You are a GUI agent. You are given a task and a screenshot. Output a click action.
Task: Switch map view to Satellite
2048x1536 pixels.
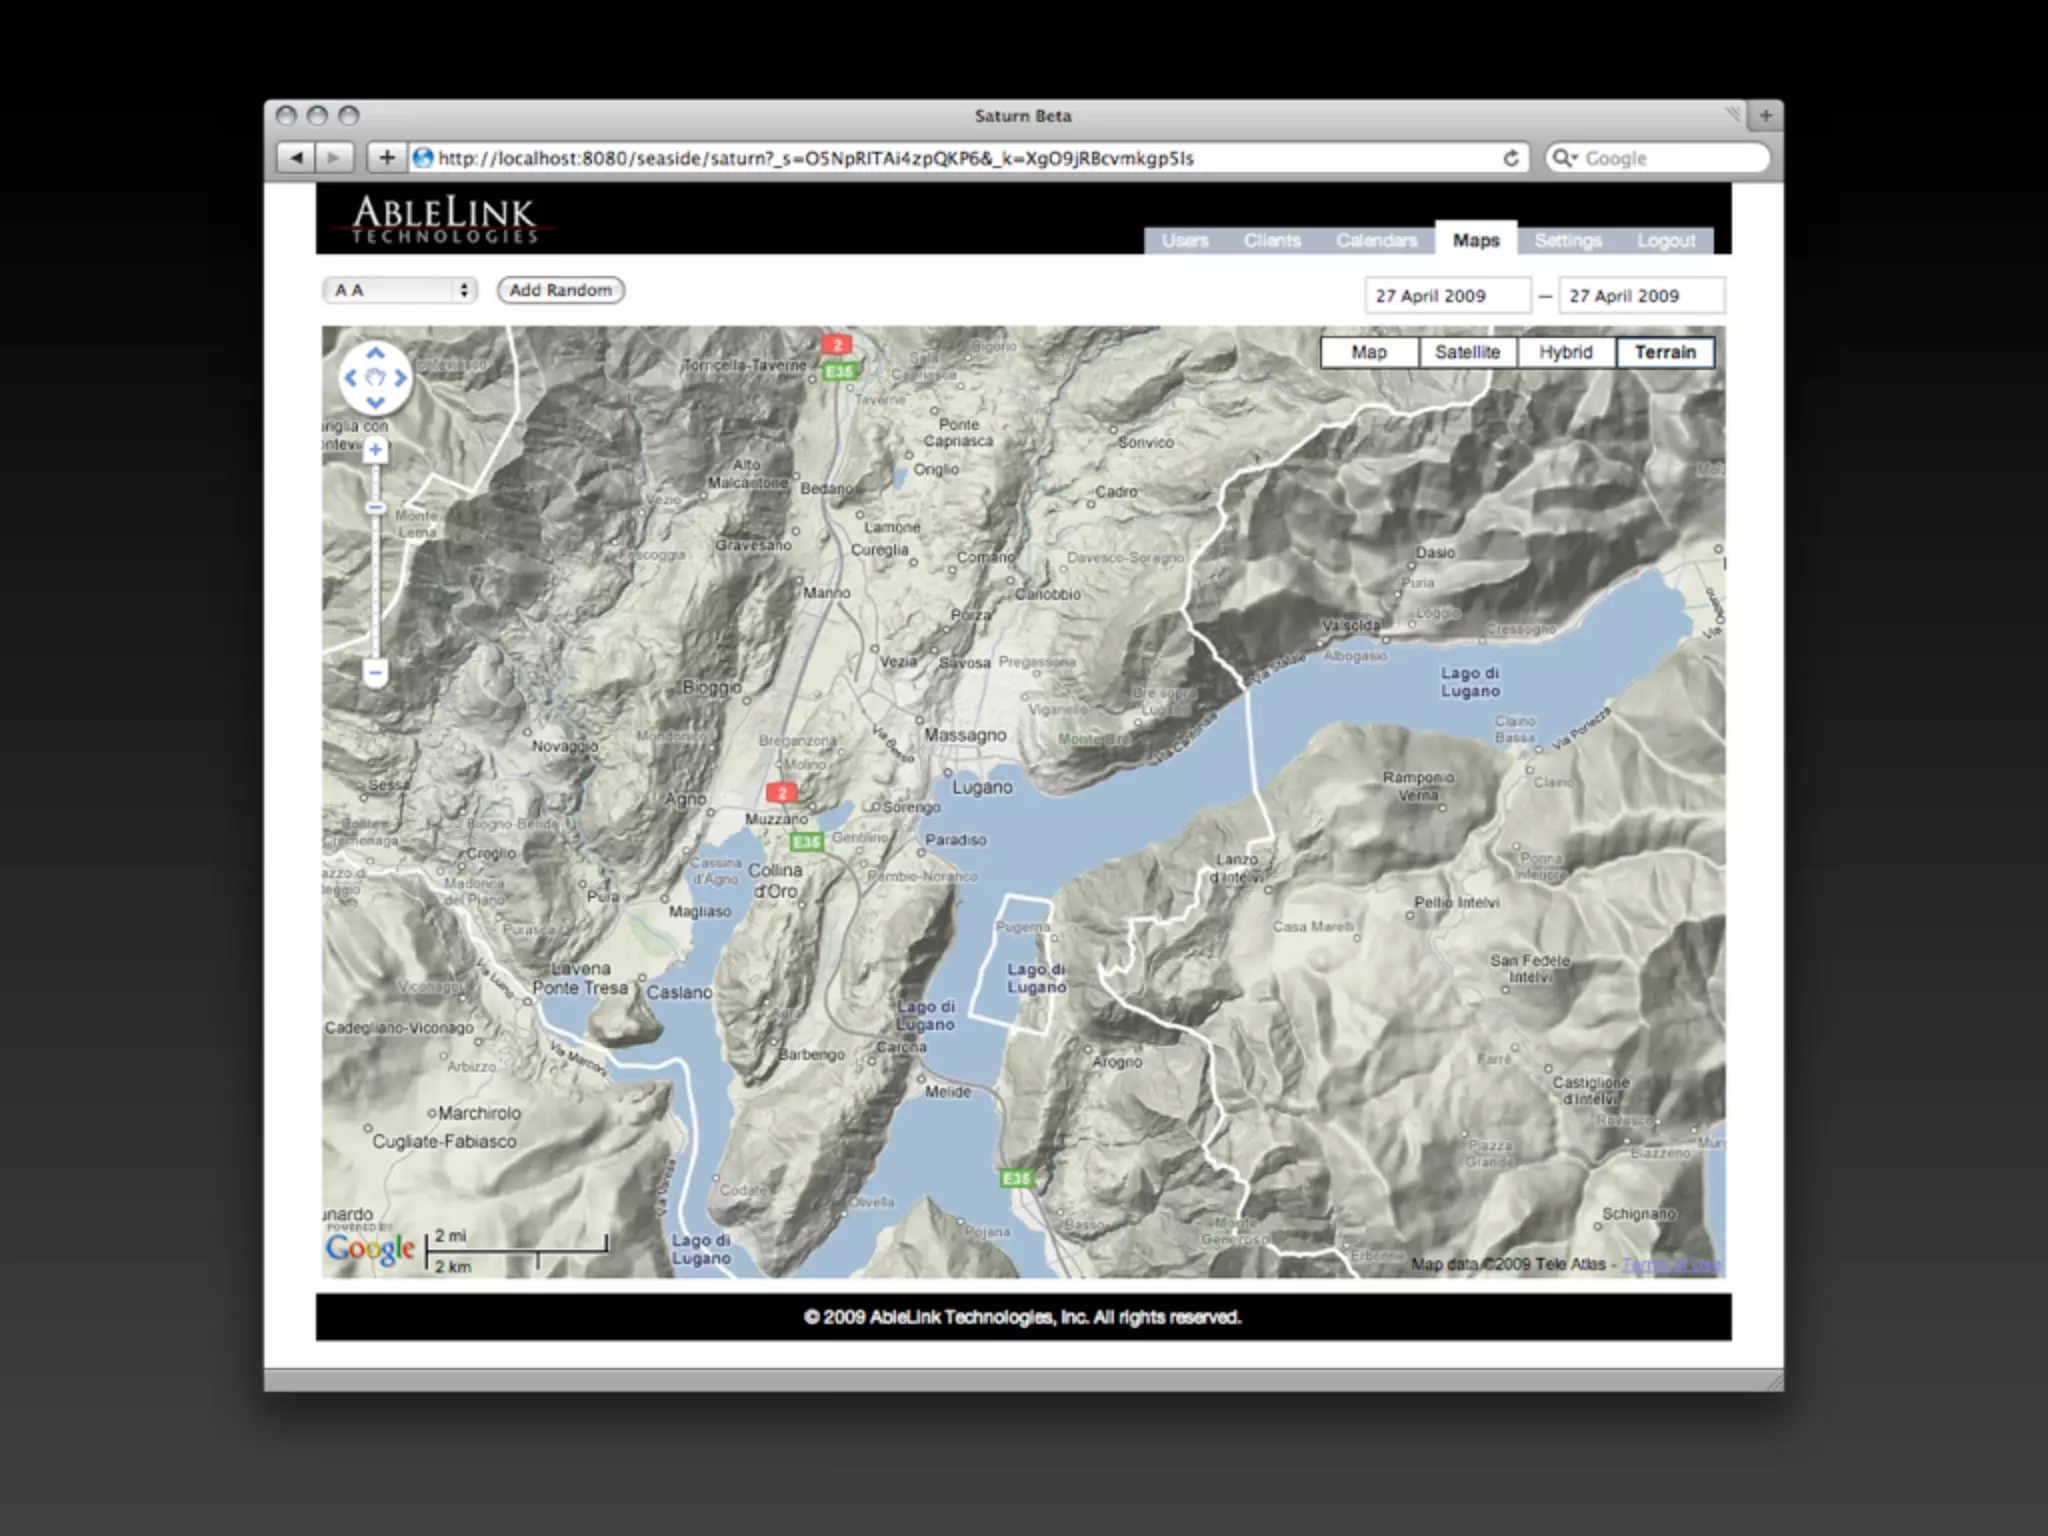coord(1467,352)
